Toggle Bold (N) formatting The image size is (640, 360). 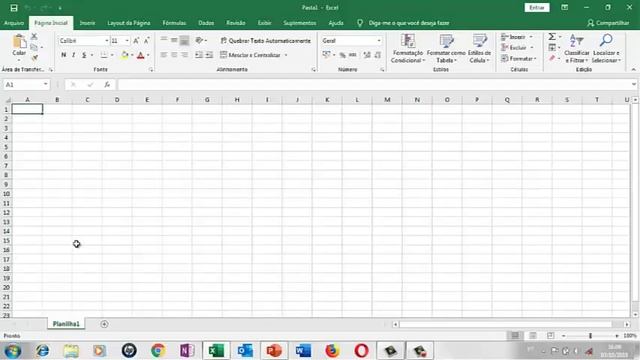(x=64, y=55)
